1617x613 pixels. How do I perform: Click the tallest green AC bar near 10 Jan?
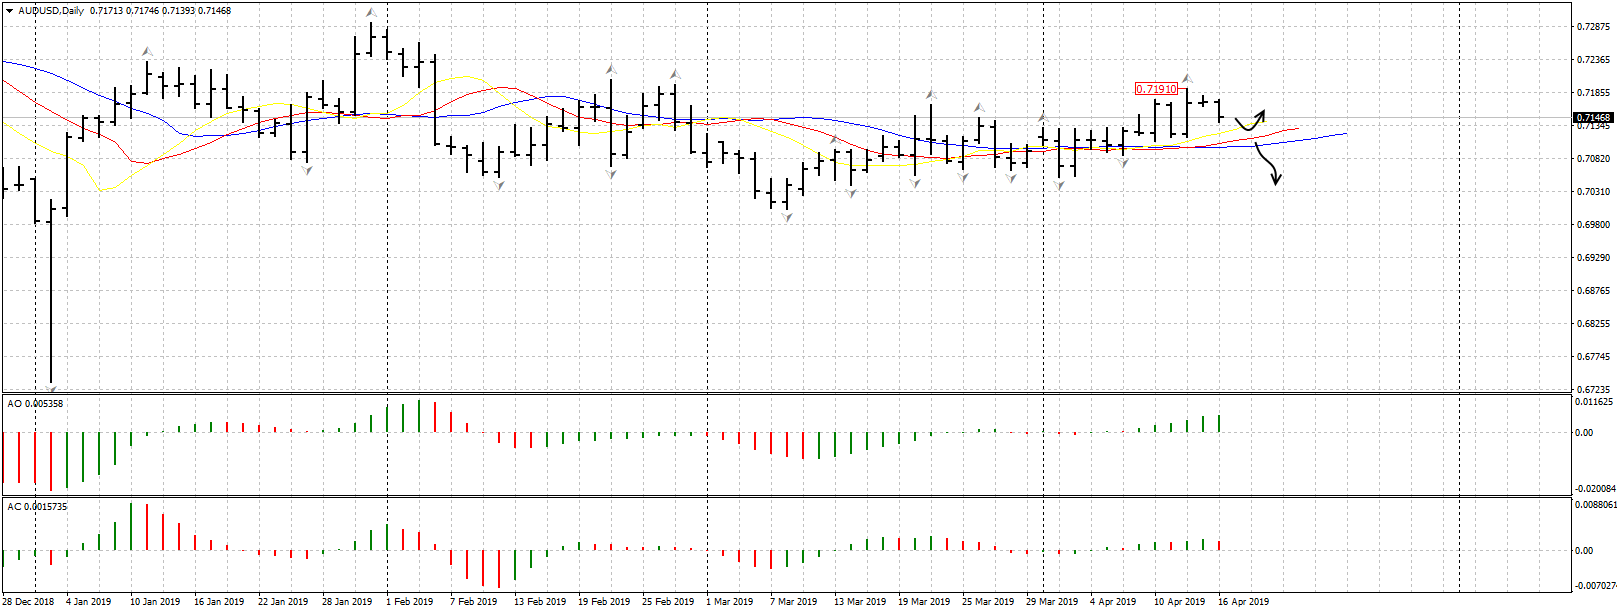(131, 526)
